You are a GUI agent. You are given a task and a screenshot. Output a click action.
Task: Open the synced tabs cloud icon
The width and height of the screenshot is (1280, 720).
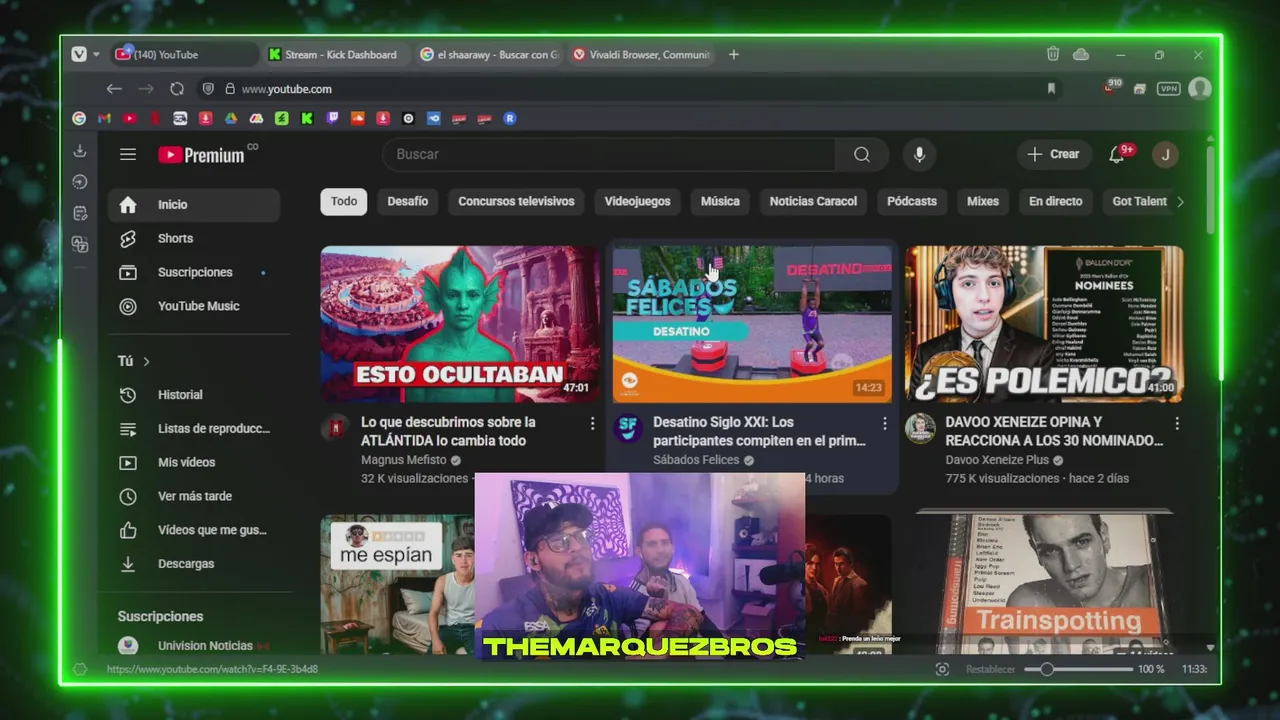tap(1081, 54)
